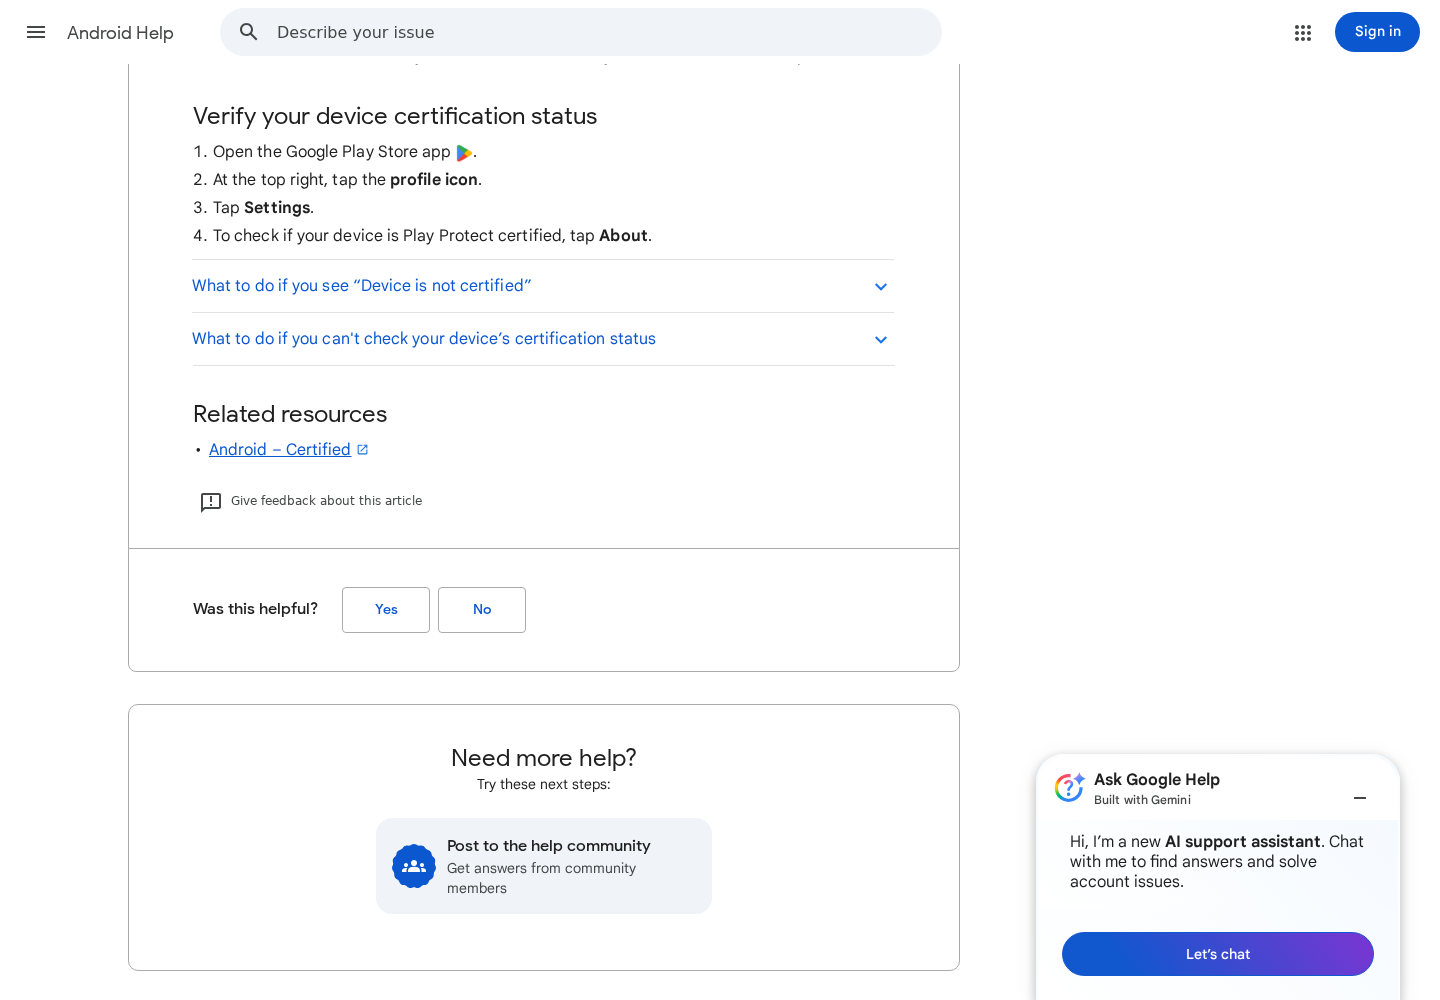Minimize the Ask Google Help panel
The width and height of the screenshot is (1440, 1000).
pos(1360,798)
